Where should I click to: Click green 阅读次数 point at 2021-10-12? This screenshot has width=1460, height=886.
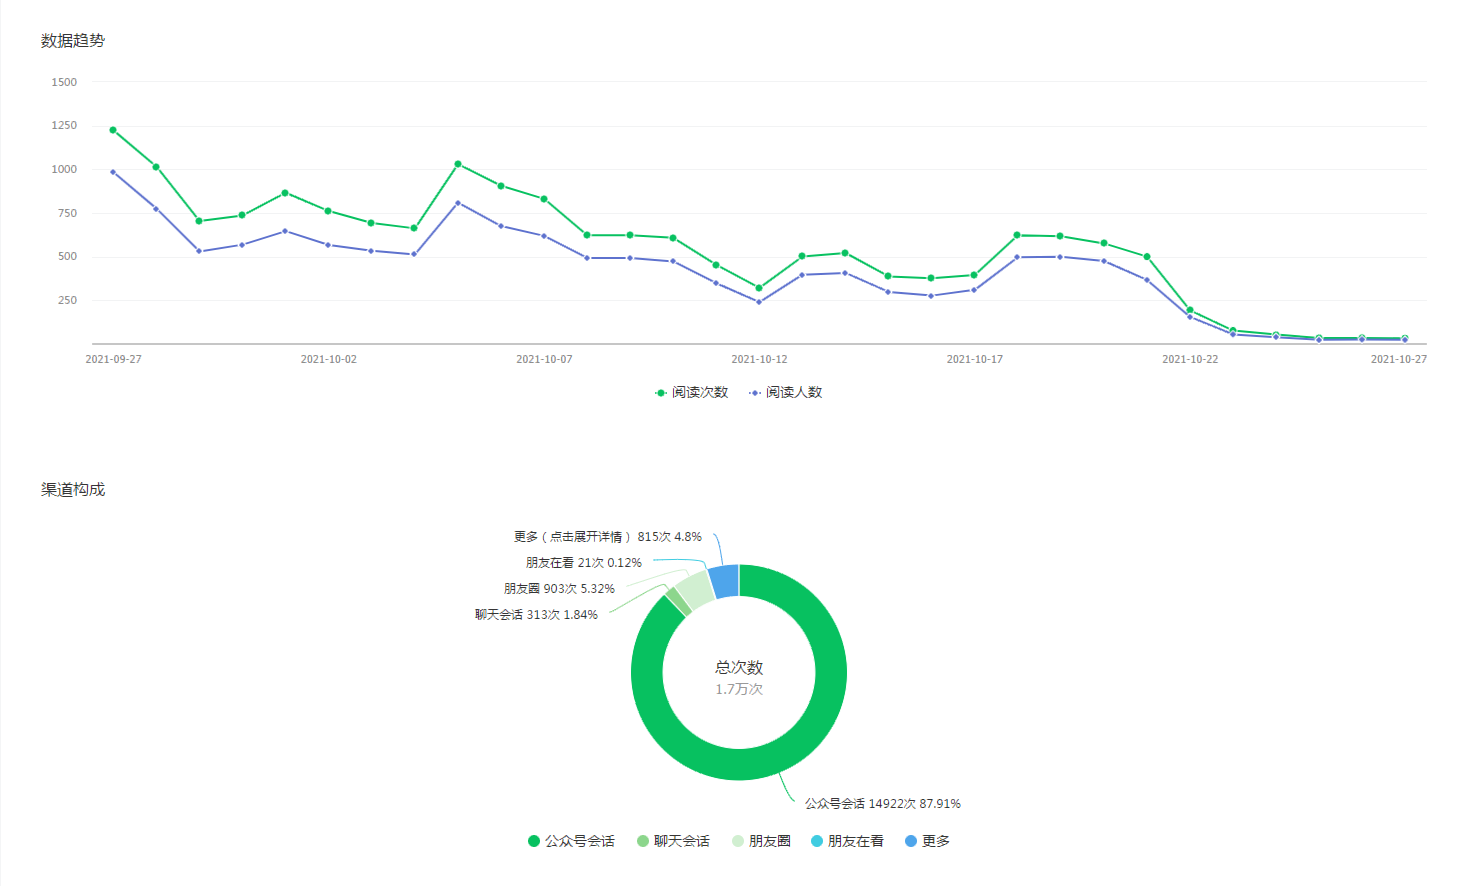759,288
